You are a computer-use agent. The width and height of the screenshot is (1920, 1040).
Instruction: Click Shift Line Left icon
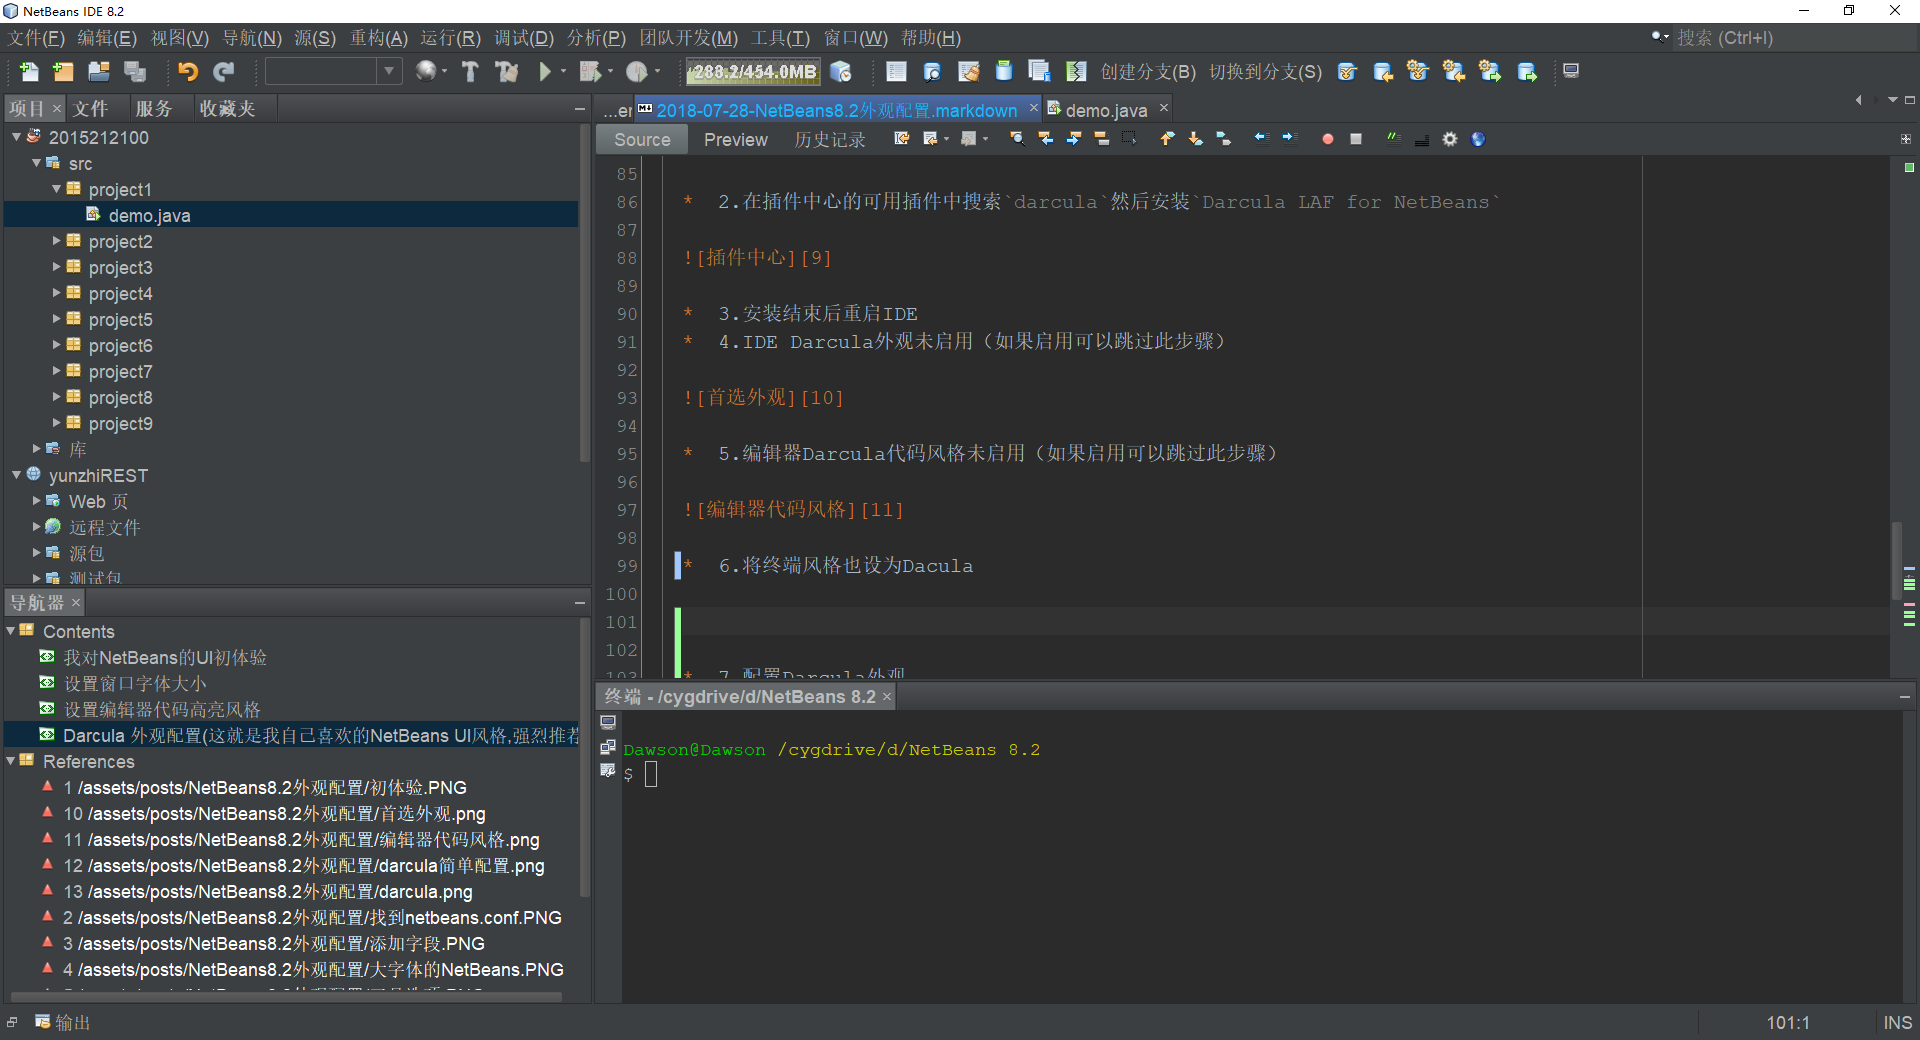pos(1261,139)
